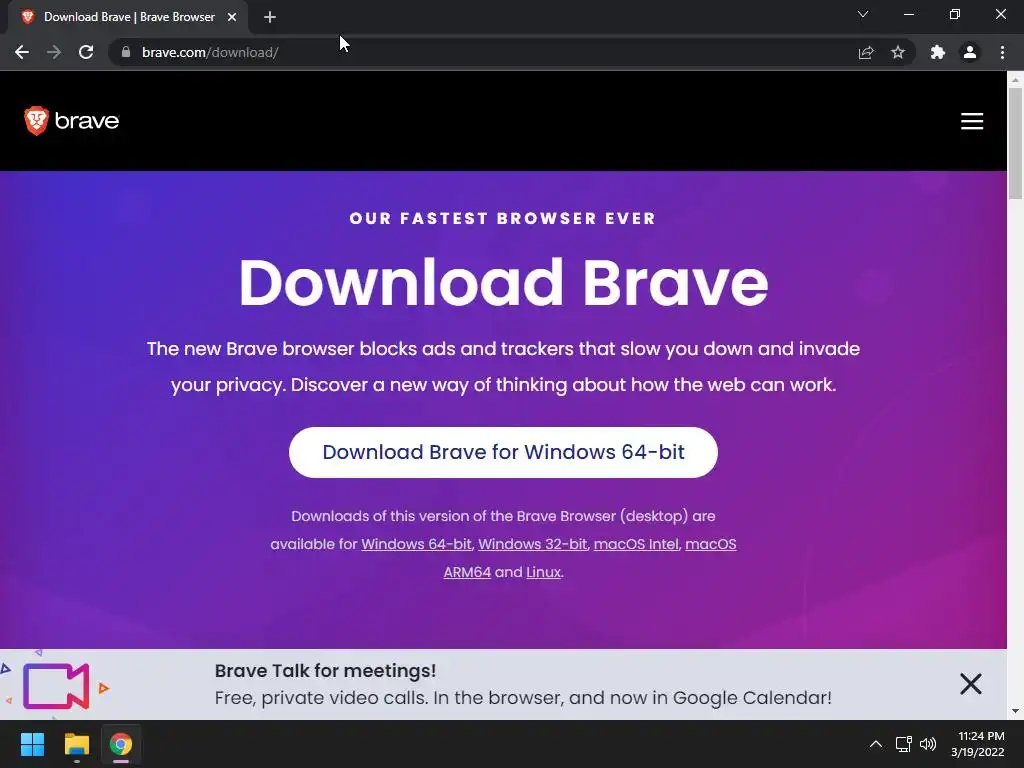
Task: Click the Download Brave headline
Action: 503,282
